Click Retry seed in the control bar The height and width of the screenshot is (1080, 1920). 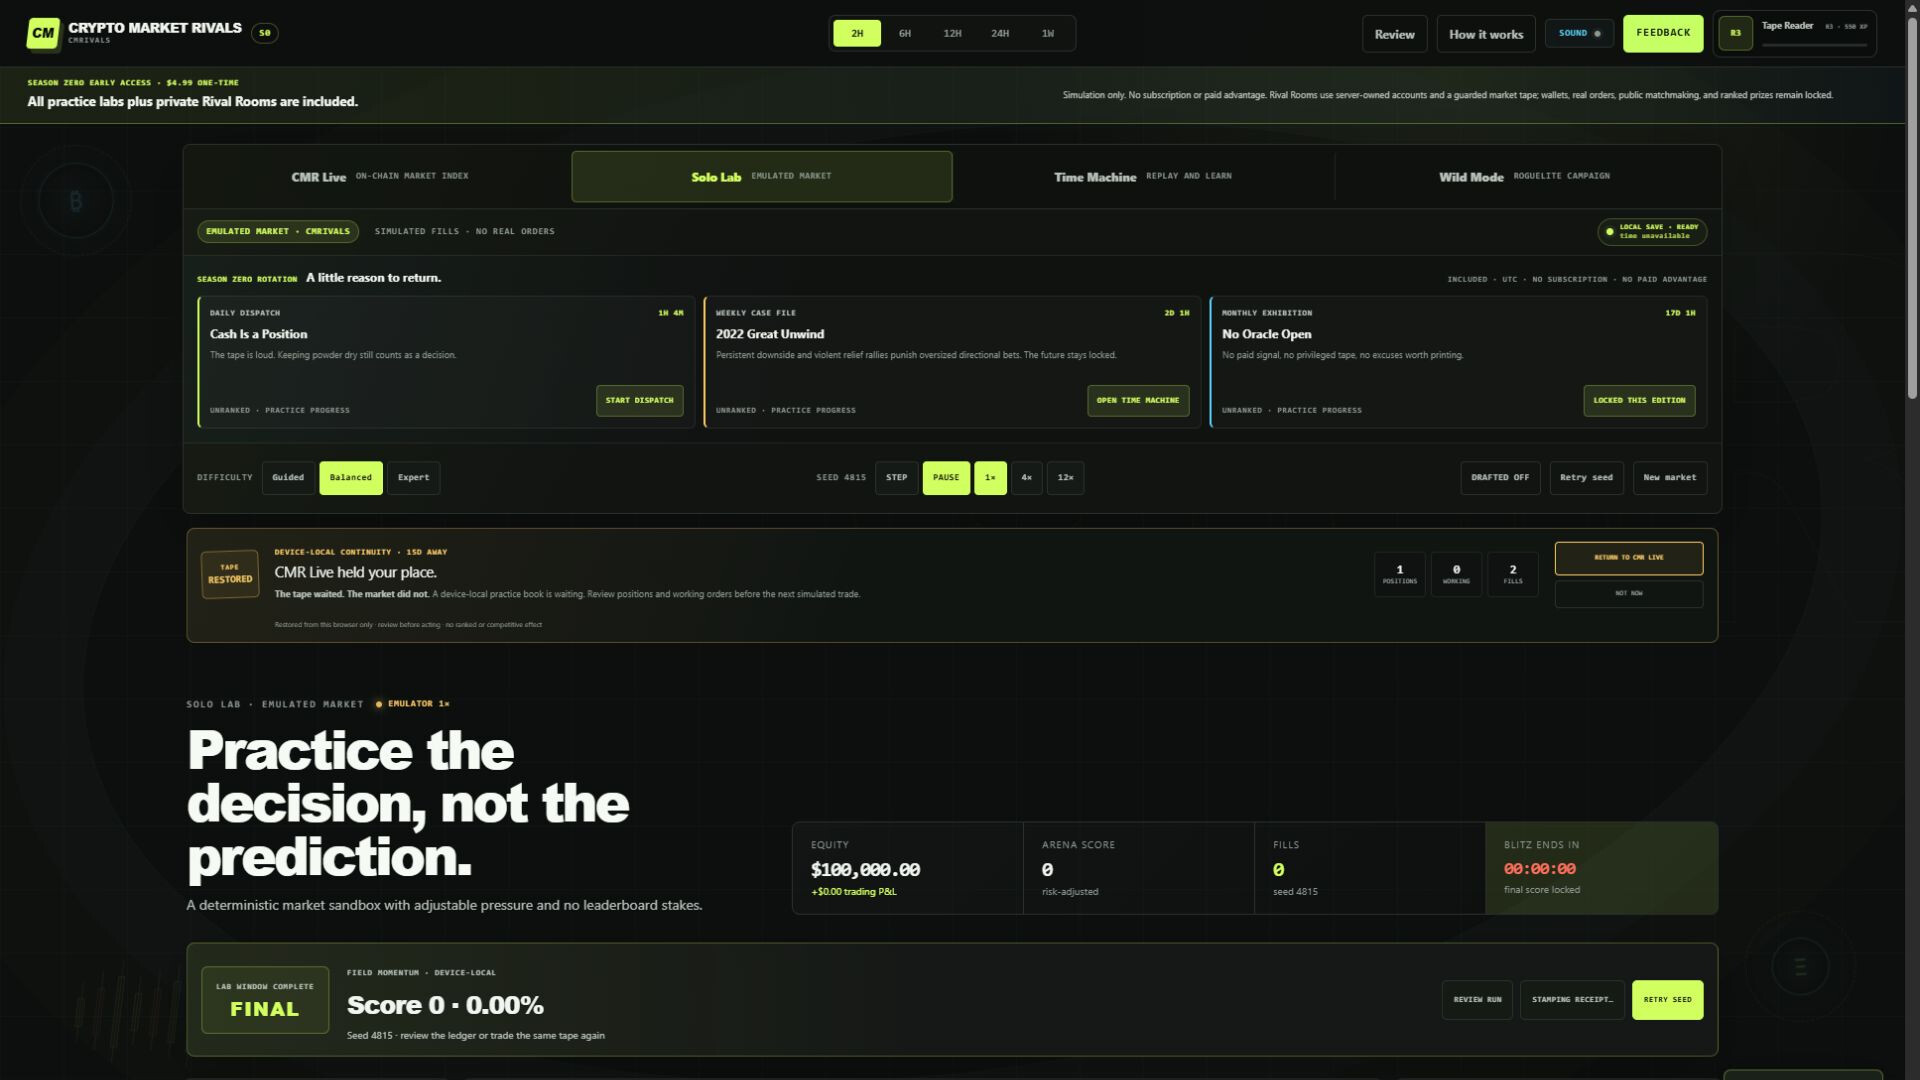[x=1586, y=477]
